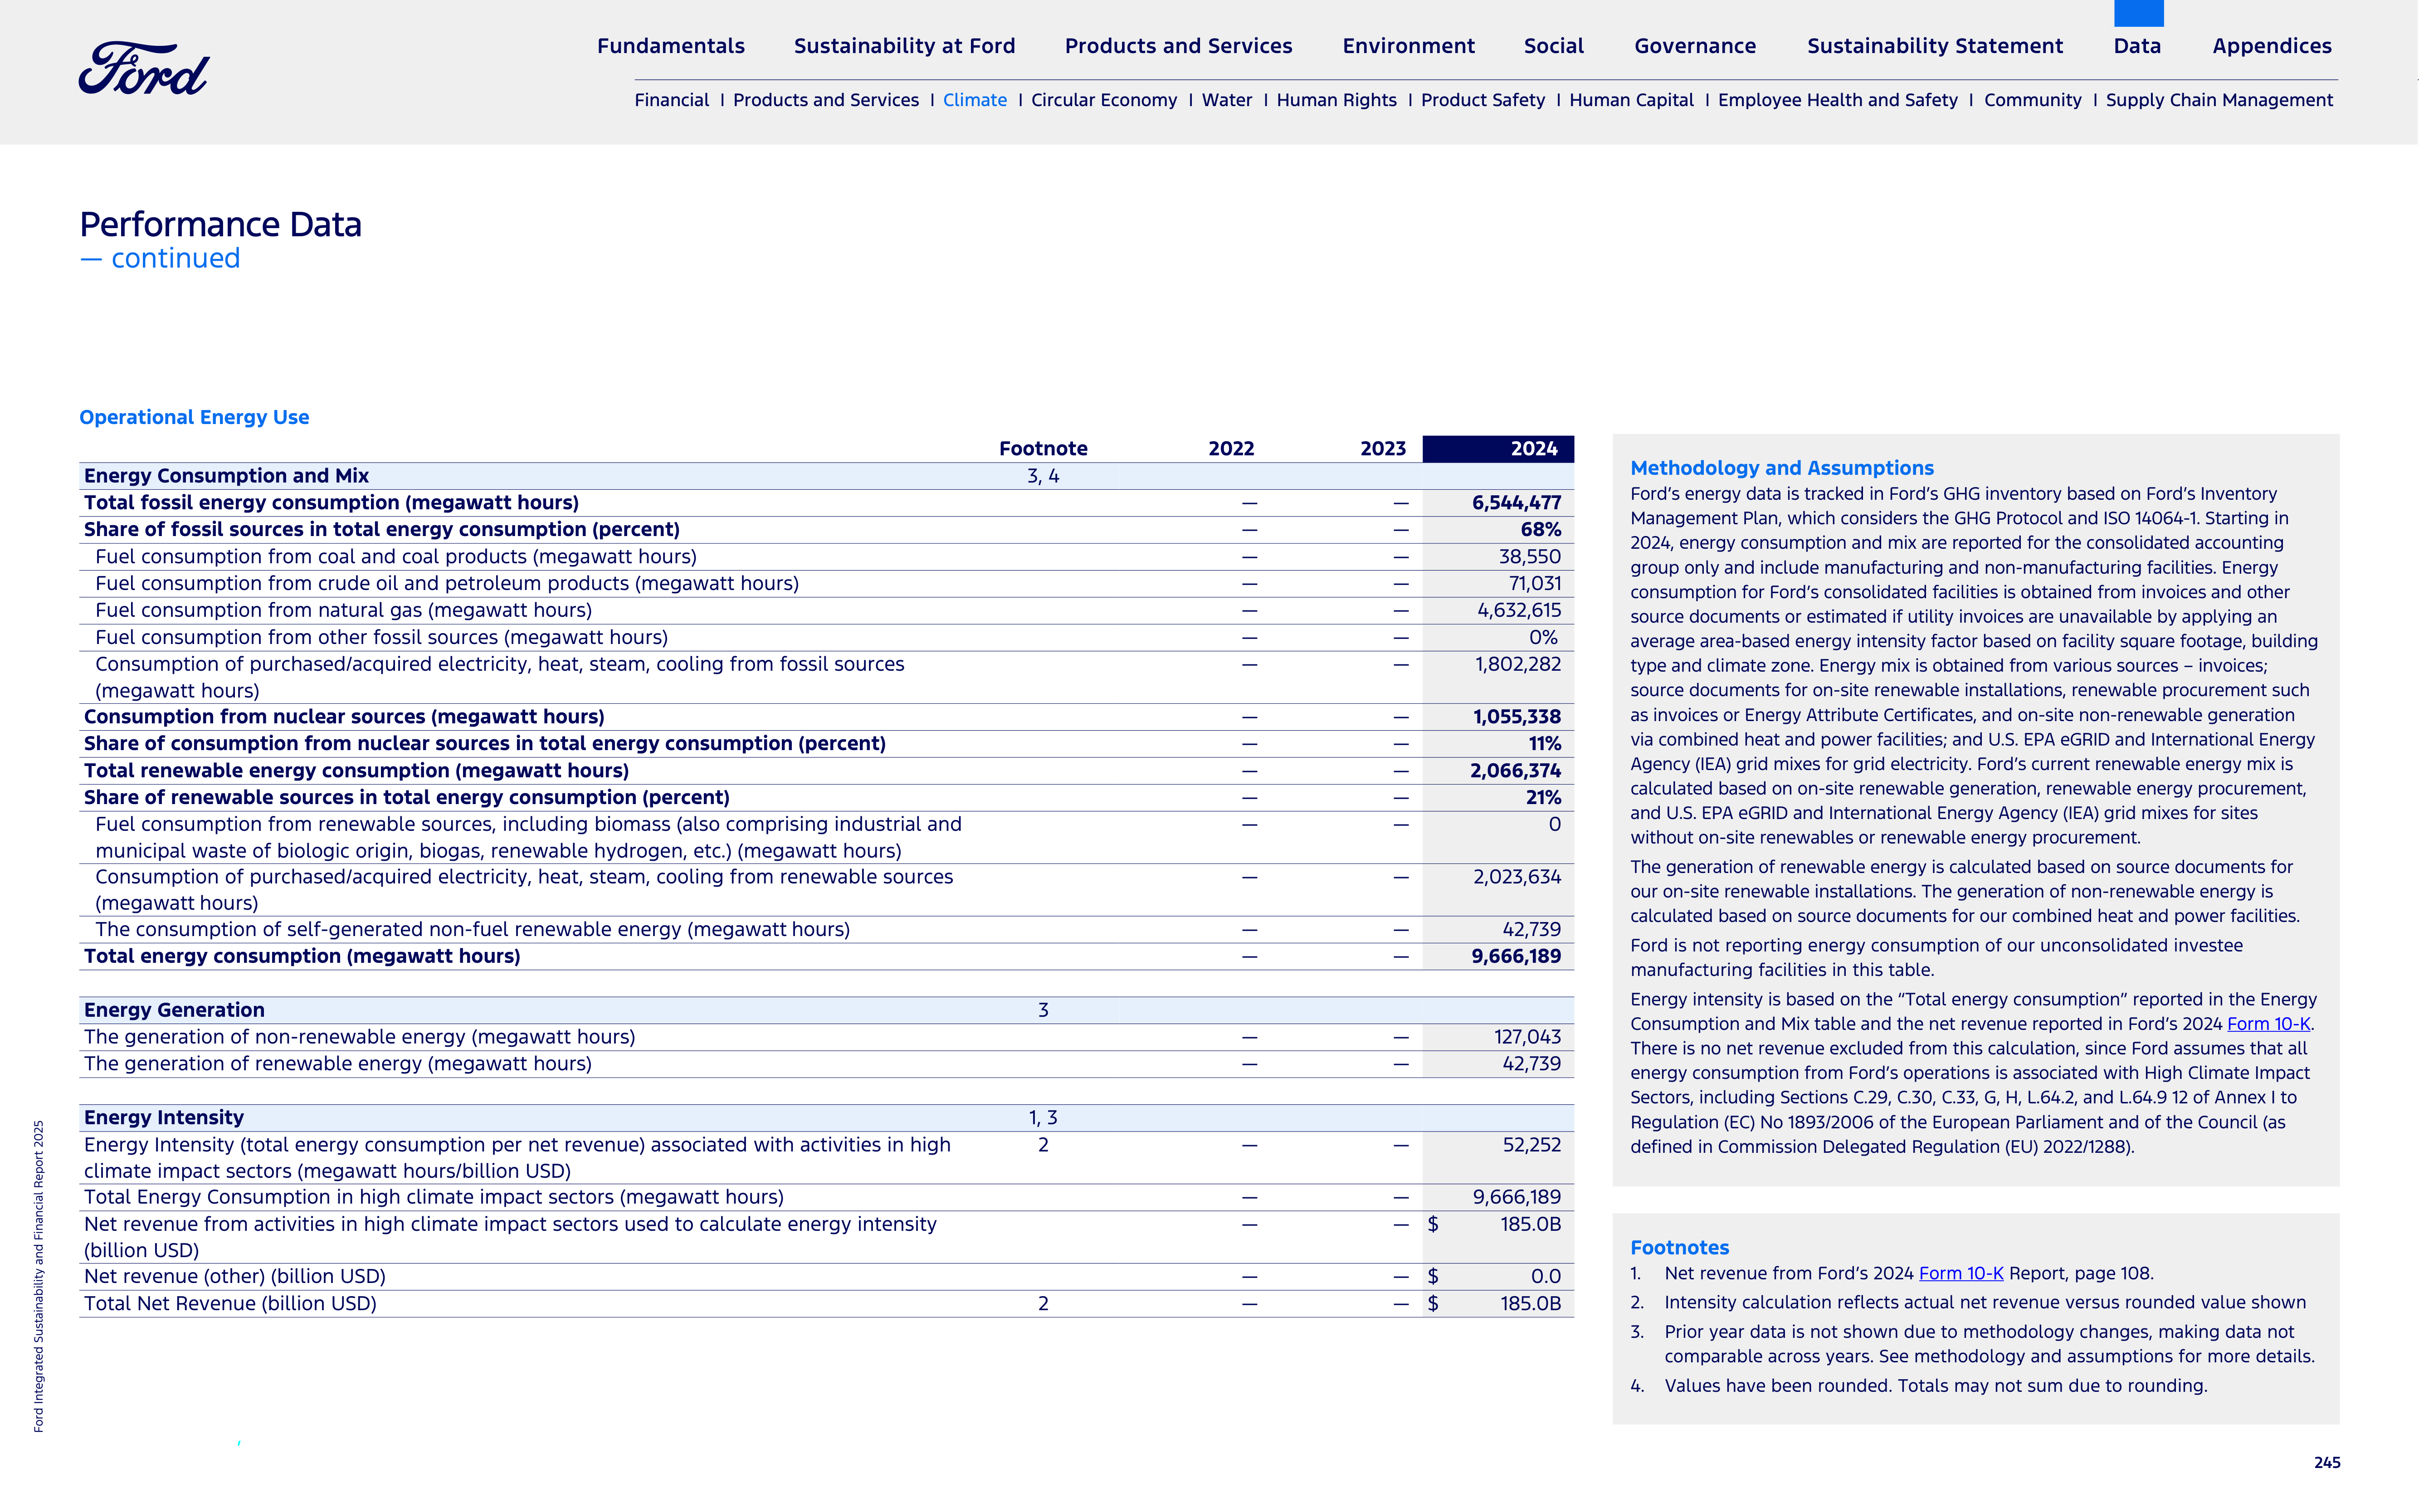Select nuclear consumption value 1,055,338
Image resolution: width=2419 pixels, height=1512 pixels.
point(1516,717)
